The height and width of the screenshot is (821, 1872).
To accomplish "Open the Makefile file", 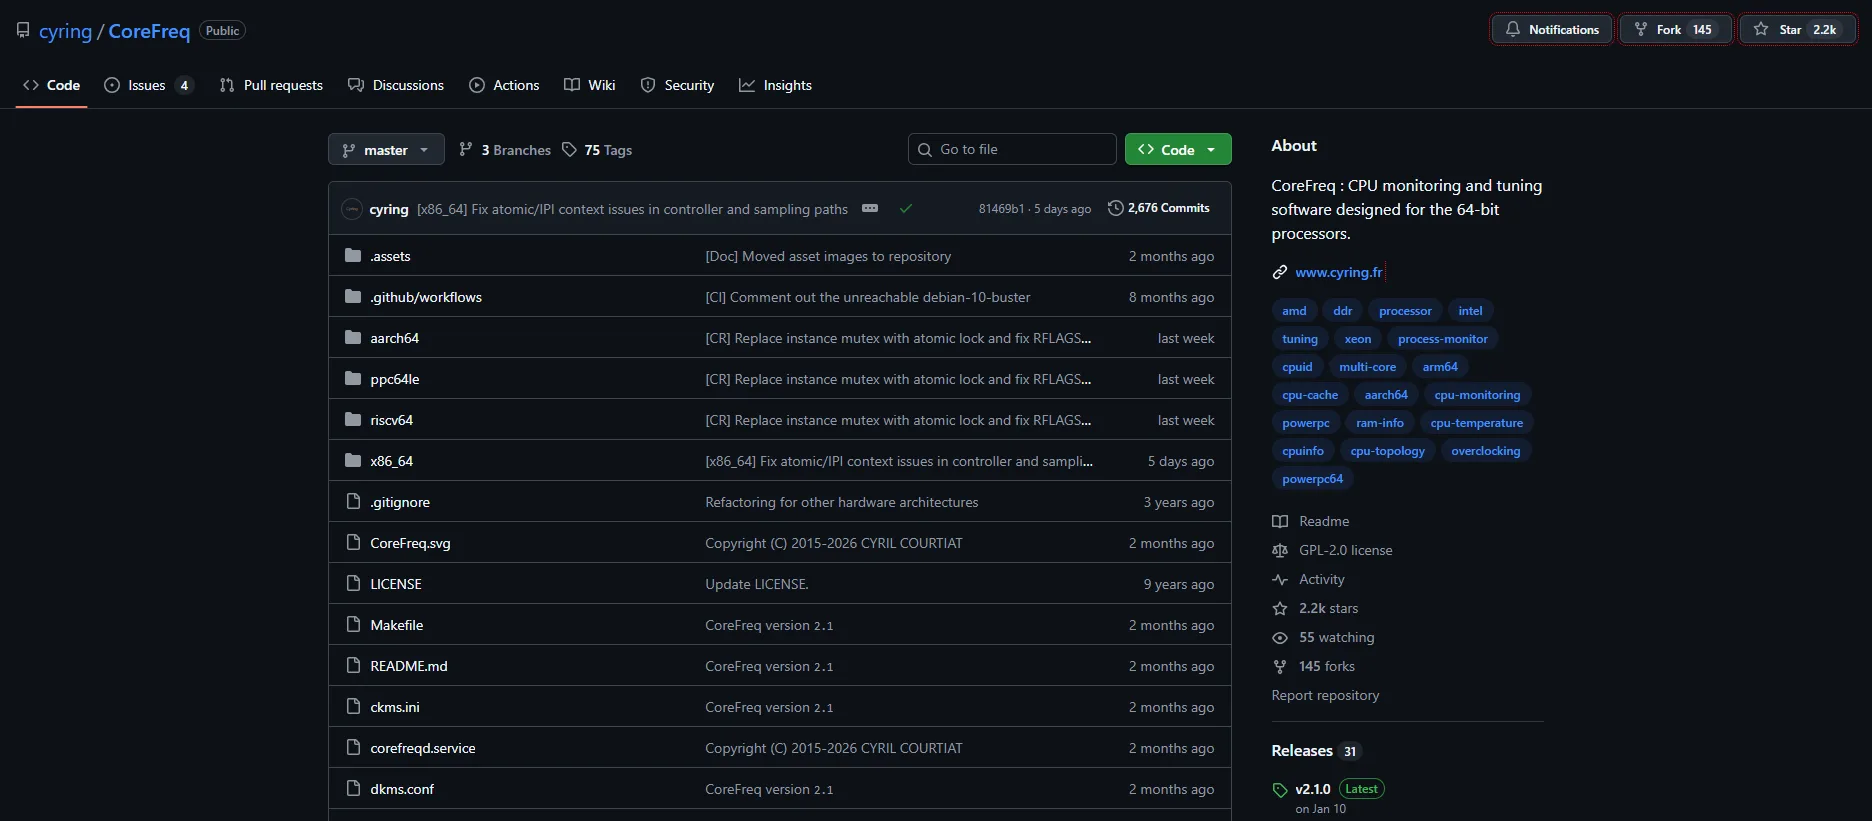I will pyautogui.click(x=396, y=625).
